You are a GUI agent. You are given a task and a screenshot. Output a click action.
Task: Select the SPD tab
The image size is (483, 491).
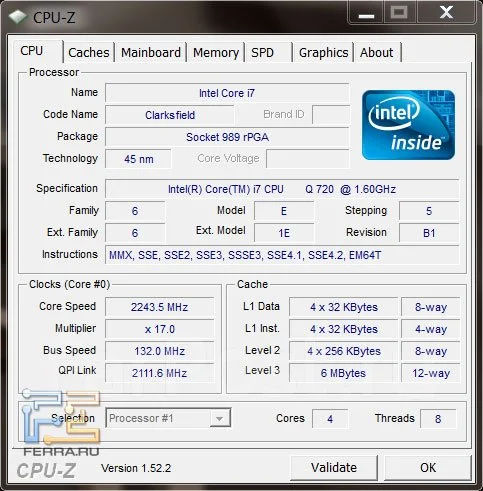(269, 53)
